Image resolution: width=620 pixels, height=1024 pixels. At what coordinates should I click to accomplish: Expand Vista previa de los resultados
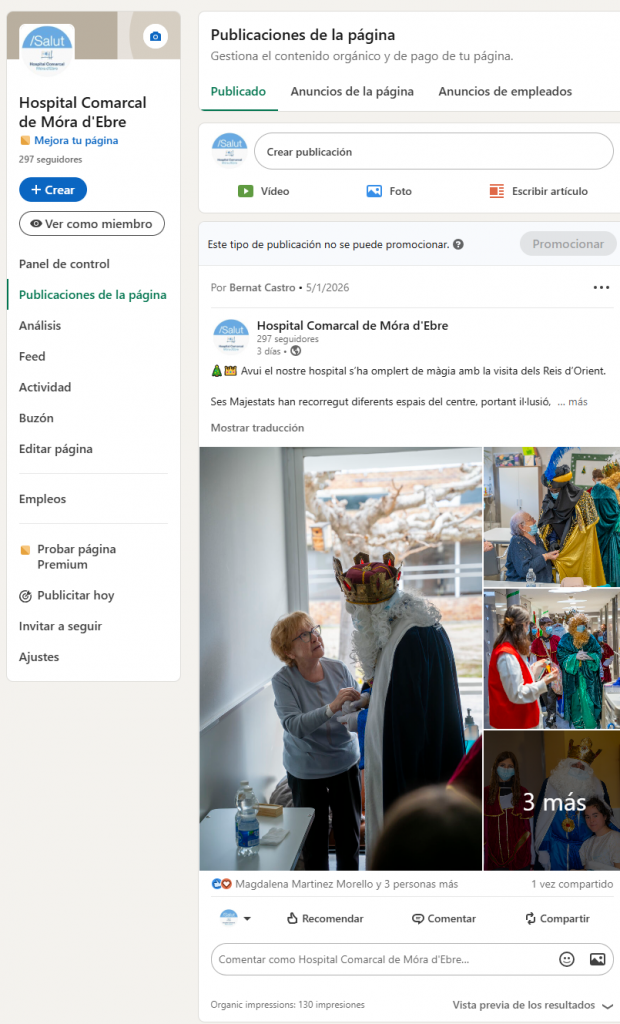532,1004
